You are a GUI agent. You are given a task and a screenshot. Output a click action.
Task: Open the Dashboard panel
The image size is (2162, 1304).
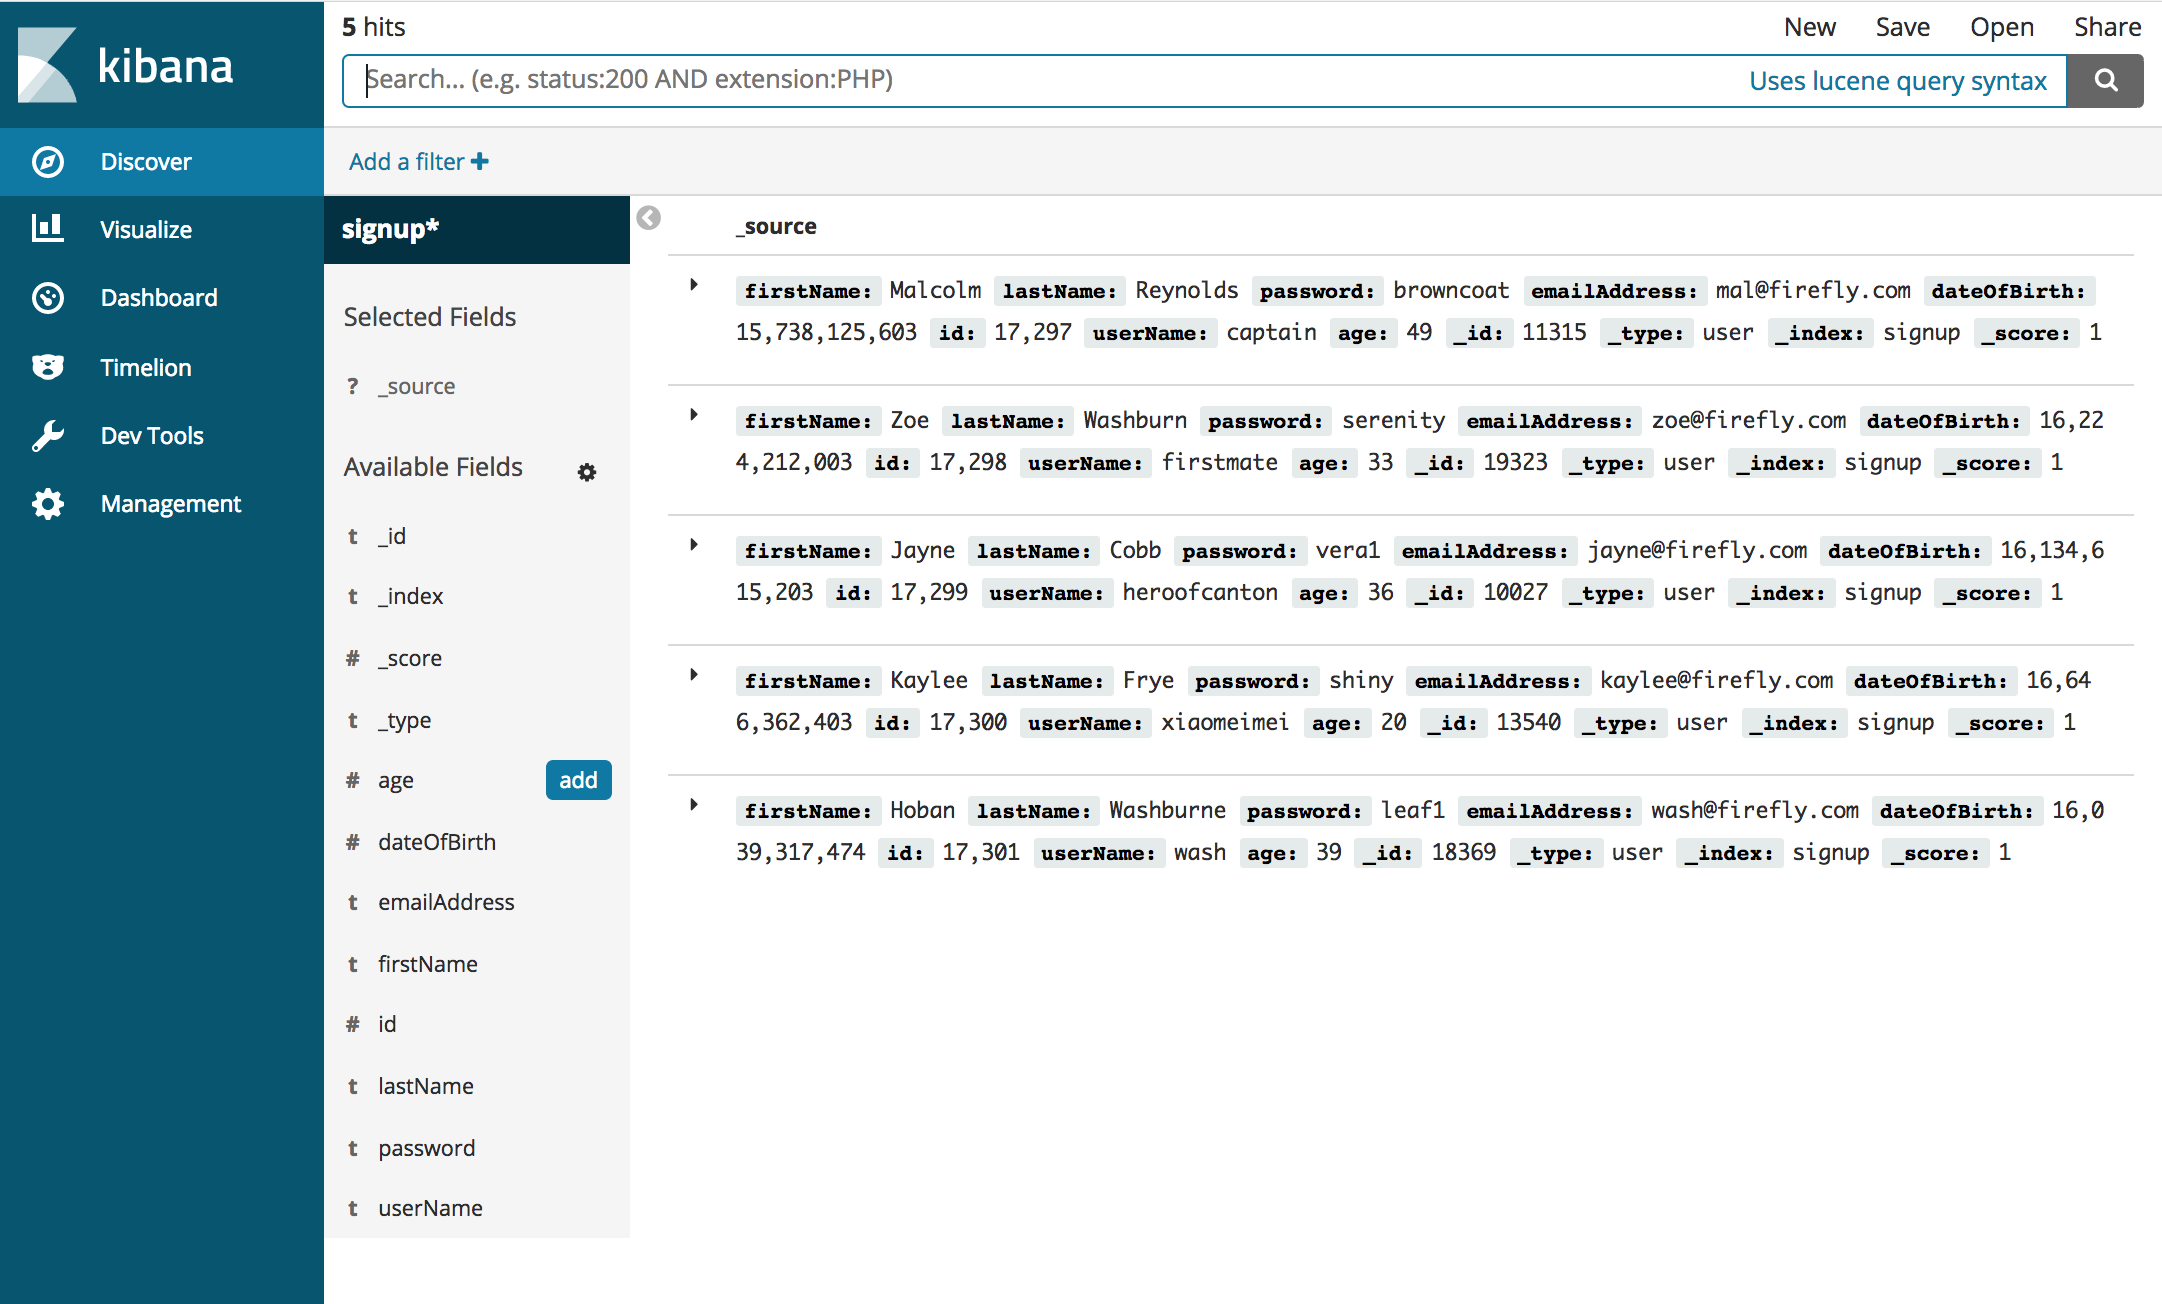(x=158, y=298)
